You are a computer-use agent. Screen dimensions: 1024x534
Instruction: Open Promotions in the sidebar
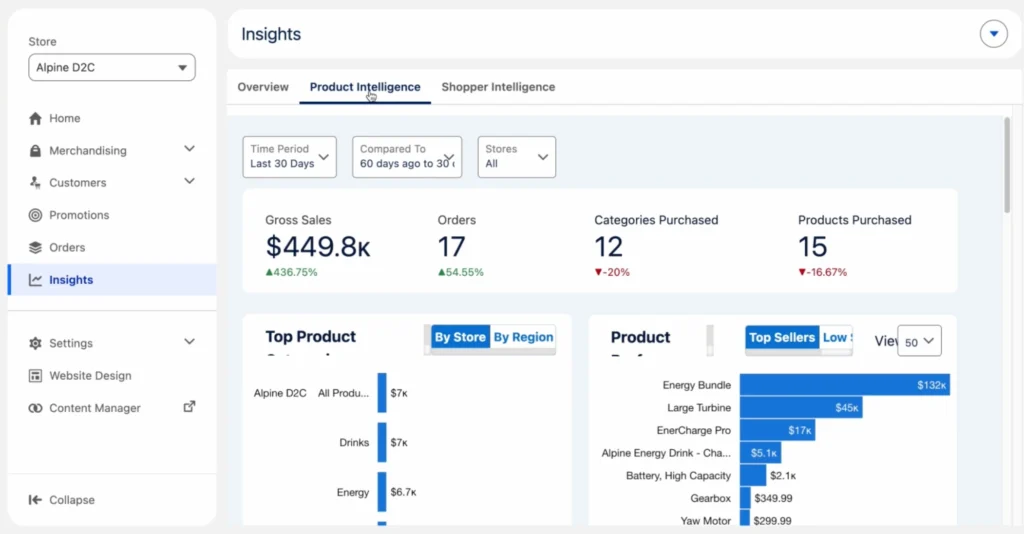tap(79, 215)
